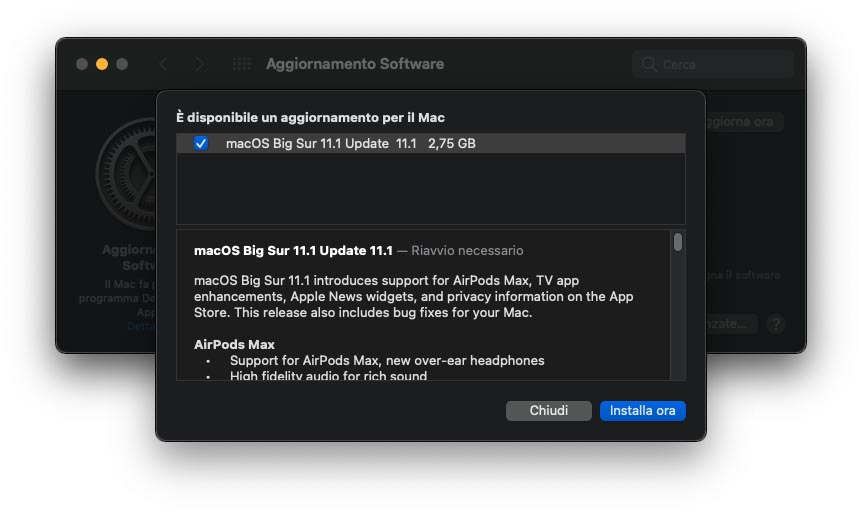Click the Chiudi button

coord(549,411)
